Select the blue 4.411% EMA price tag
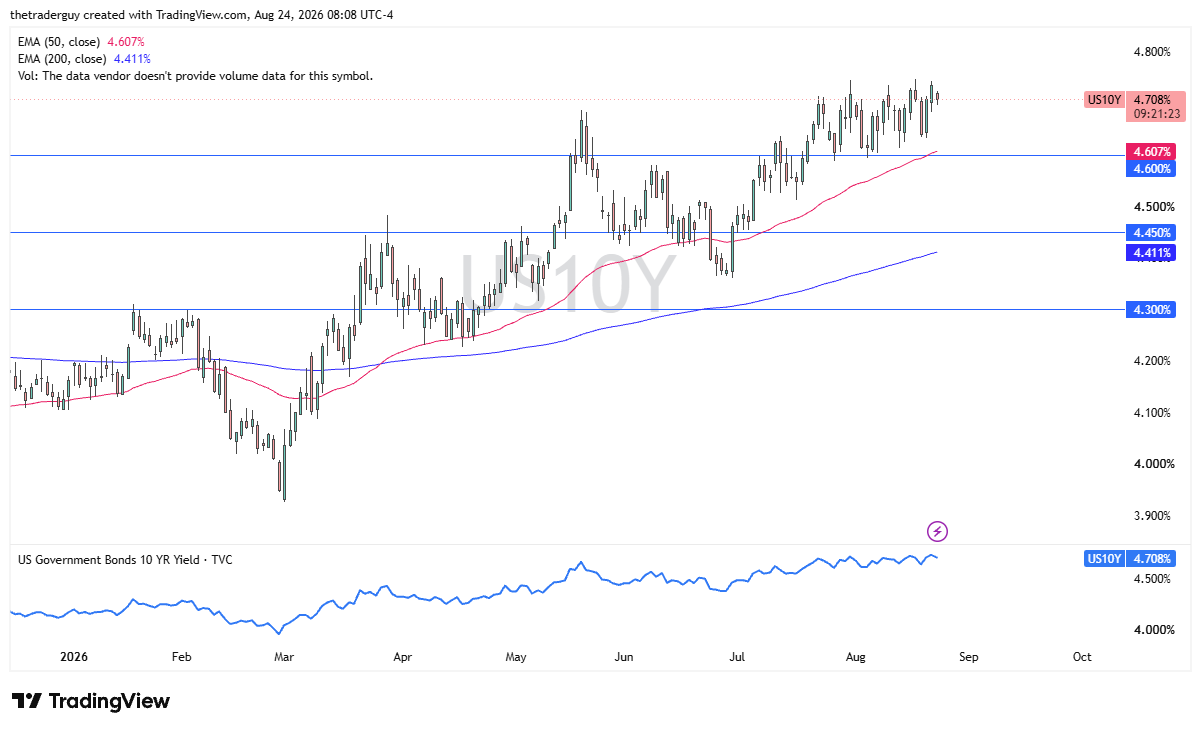This screenshot has height=731, width=1201. [1151, 253]
